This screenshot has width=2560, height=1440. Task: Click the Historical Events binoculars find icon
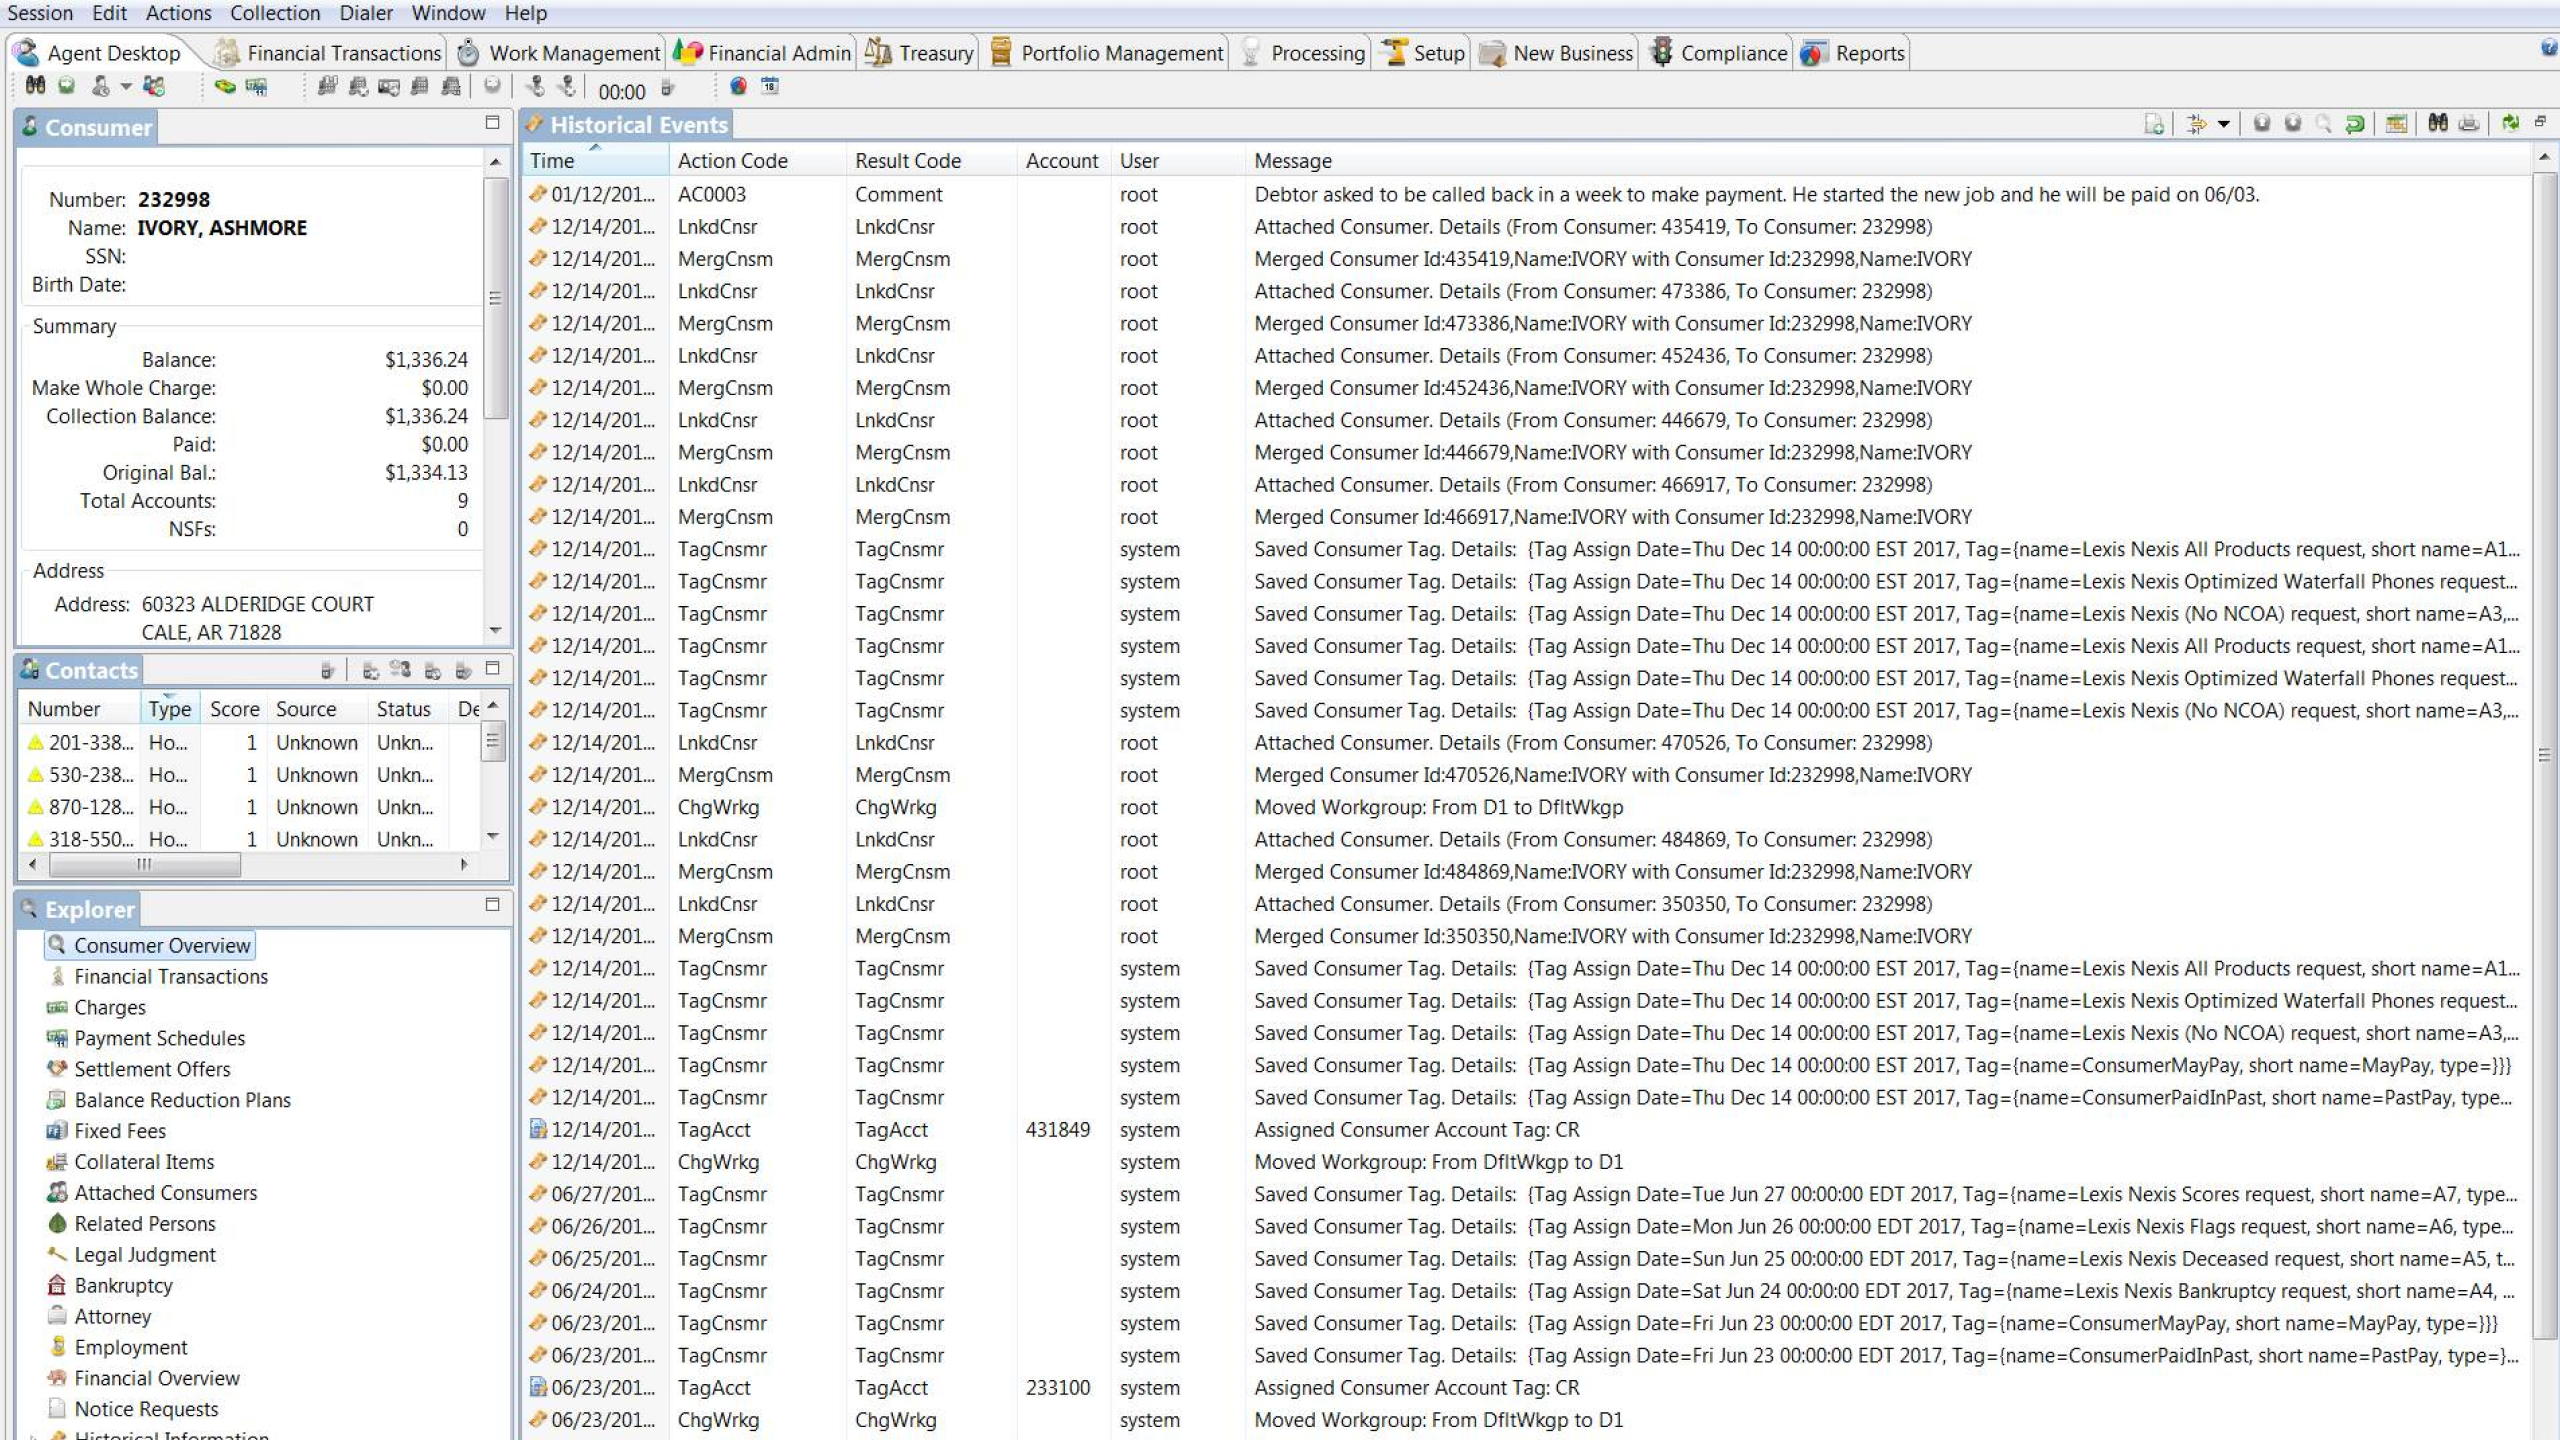point(2438,124)
